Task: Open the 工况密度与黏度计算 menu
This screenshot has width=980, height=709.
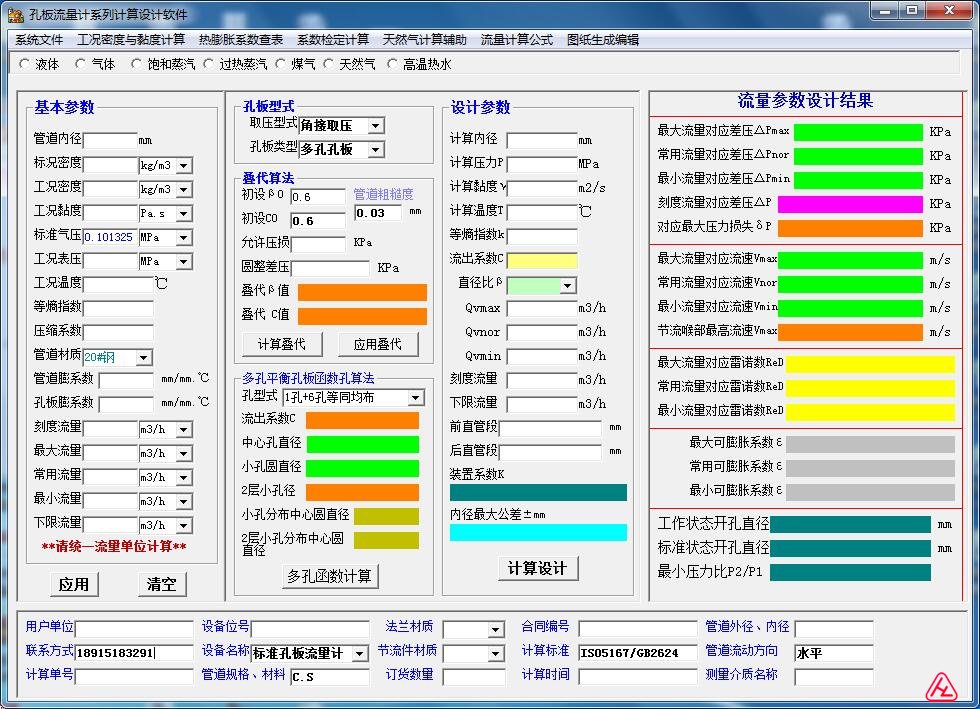Action: point(131,40)
